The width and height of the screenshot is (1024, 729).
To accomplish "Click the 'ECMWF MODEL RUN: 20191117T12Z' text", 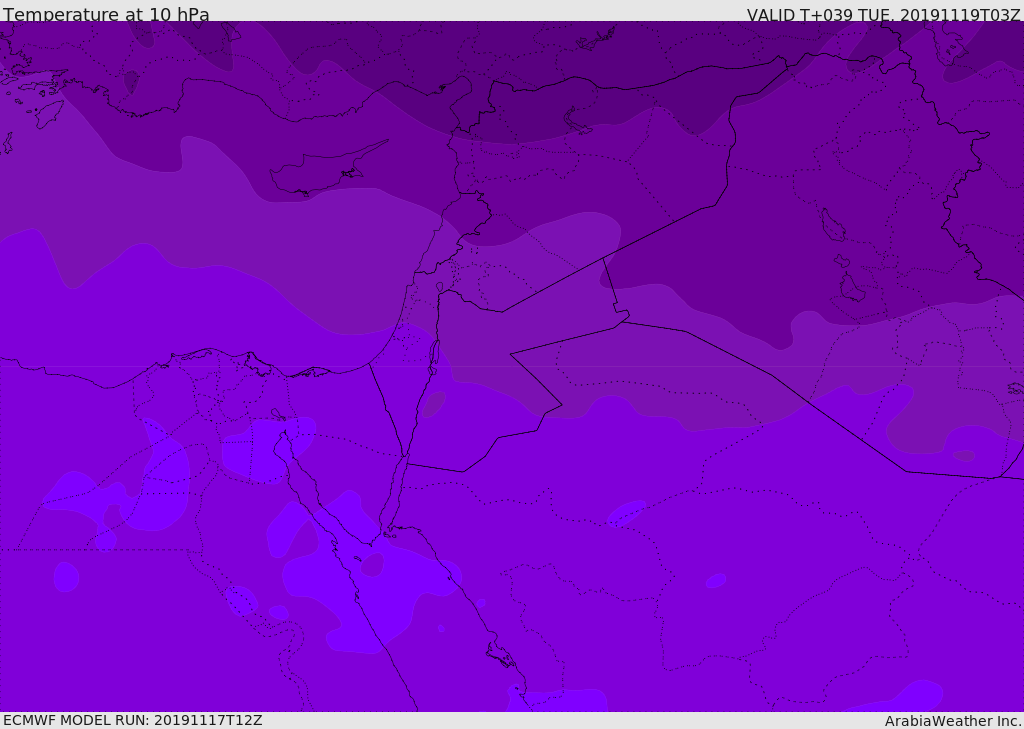I will (133, 720).
